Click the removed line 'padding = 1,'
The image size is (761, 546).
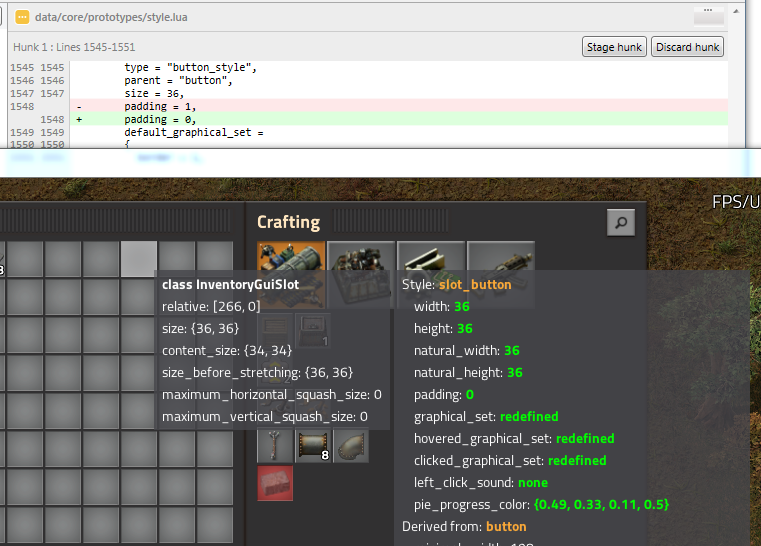click(x=398, y=106)
